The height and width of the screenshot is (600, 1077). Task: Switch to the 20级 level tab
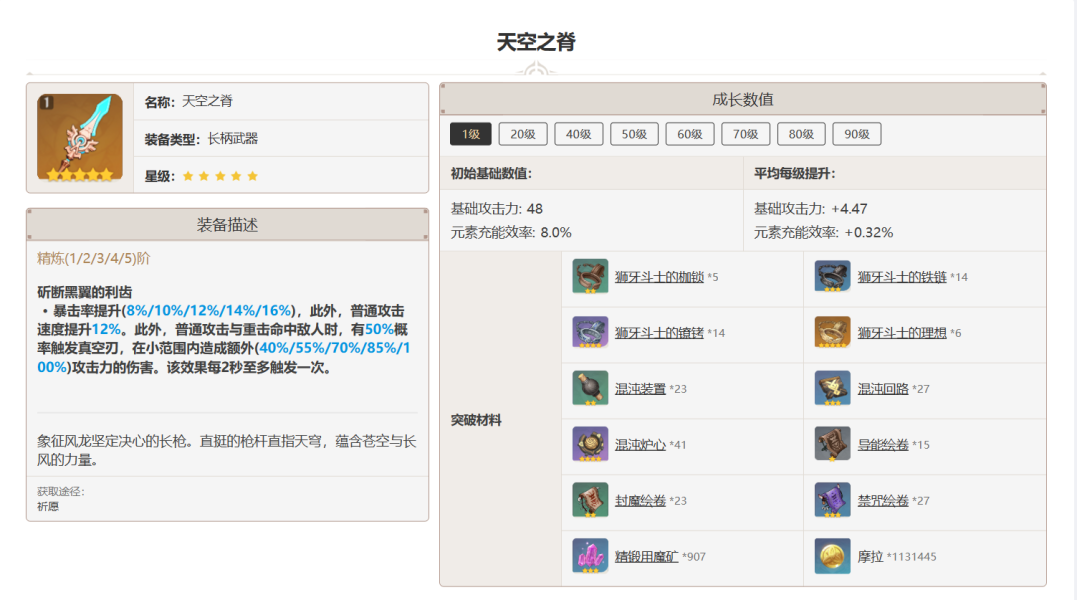pyautogui.click(x=523, y=134)
